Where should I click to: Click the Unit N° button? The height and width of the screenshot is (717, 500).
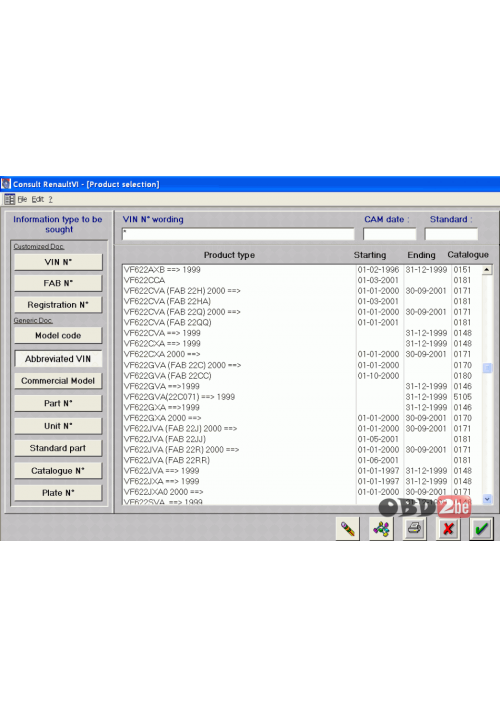[58, 426]
